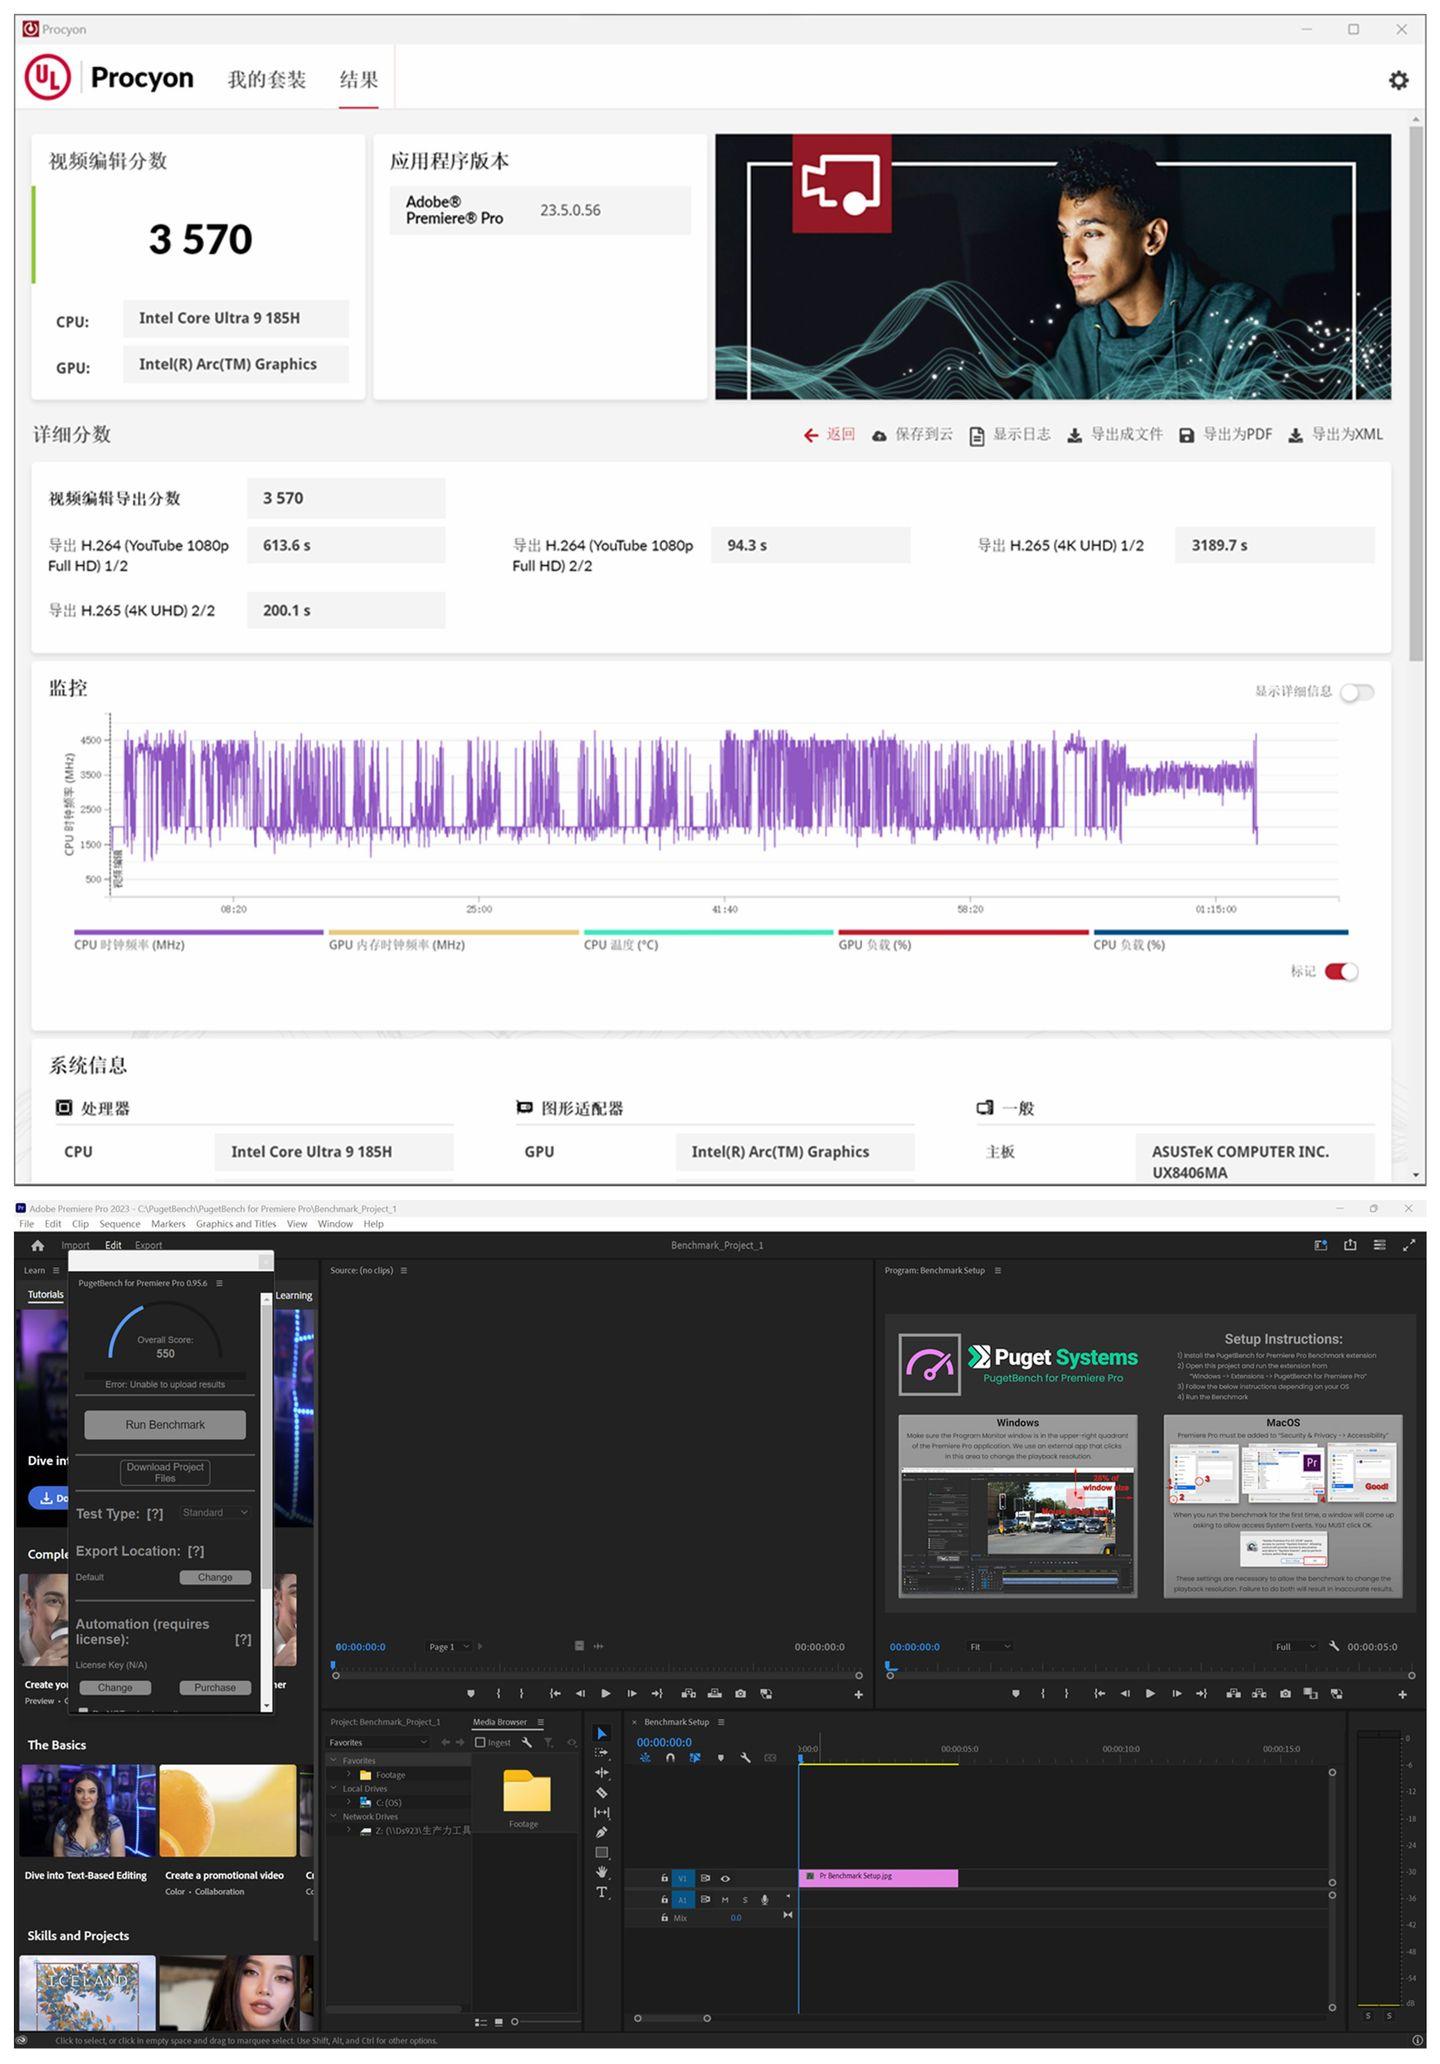The image size is (1440, 2064).
Task: Click the Pr Benchmark Setup.jpg timeline clip
Action: click(x=877, y=1877)
